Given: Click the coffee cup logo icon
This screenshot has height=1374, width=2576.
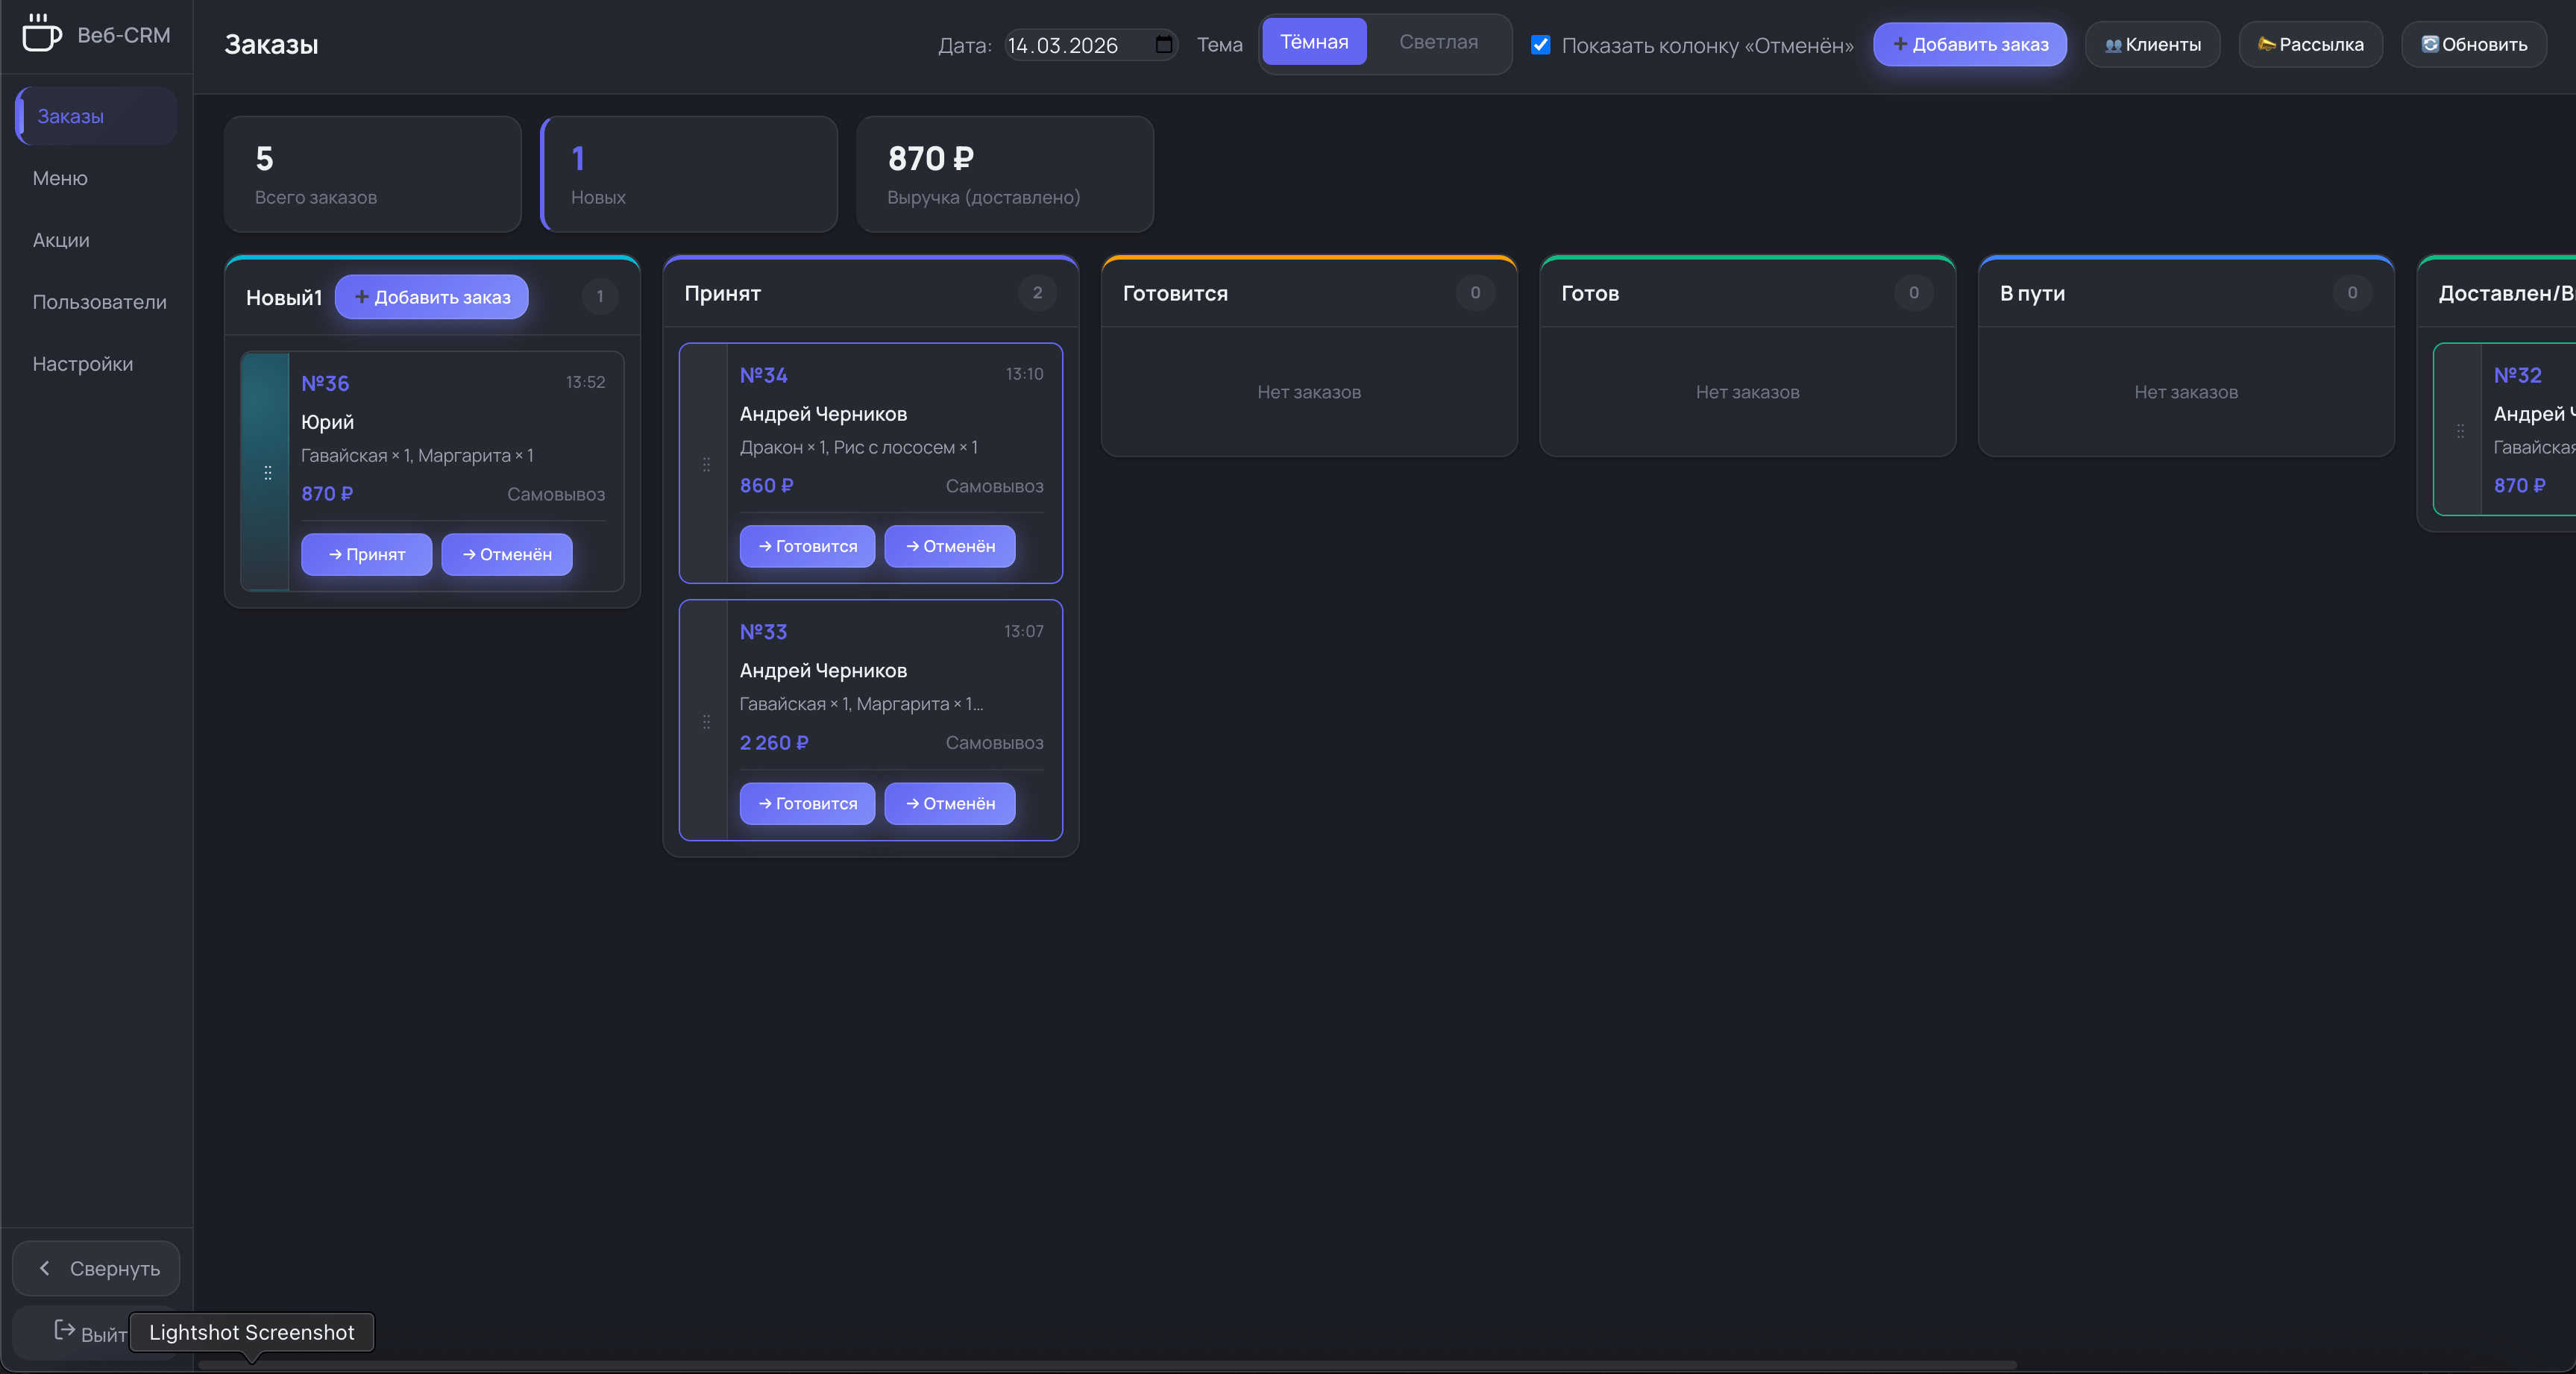Looking at the screenshot, I should tap(41, 33).
